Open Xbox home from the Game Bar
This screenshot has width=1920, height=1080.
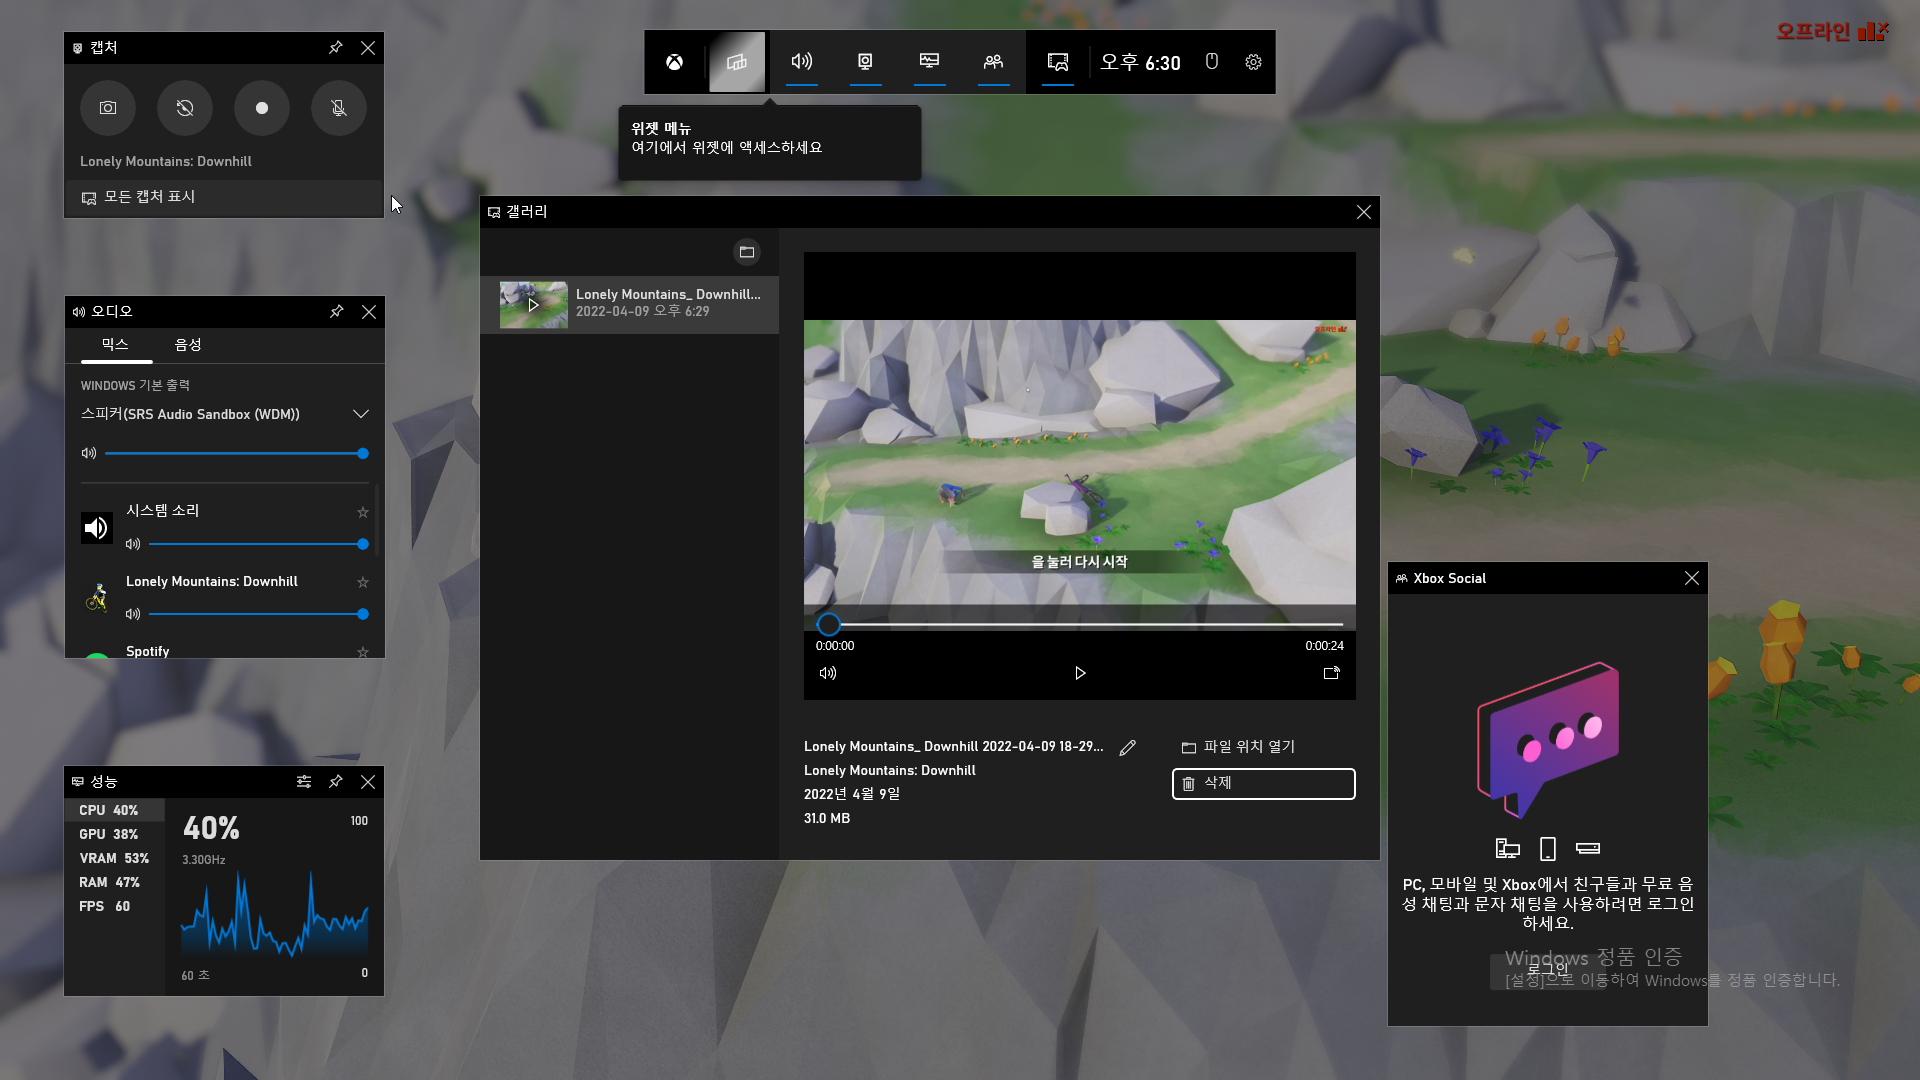click(675, 62)
